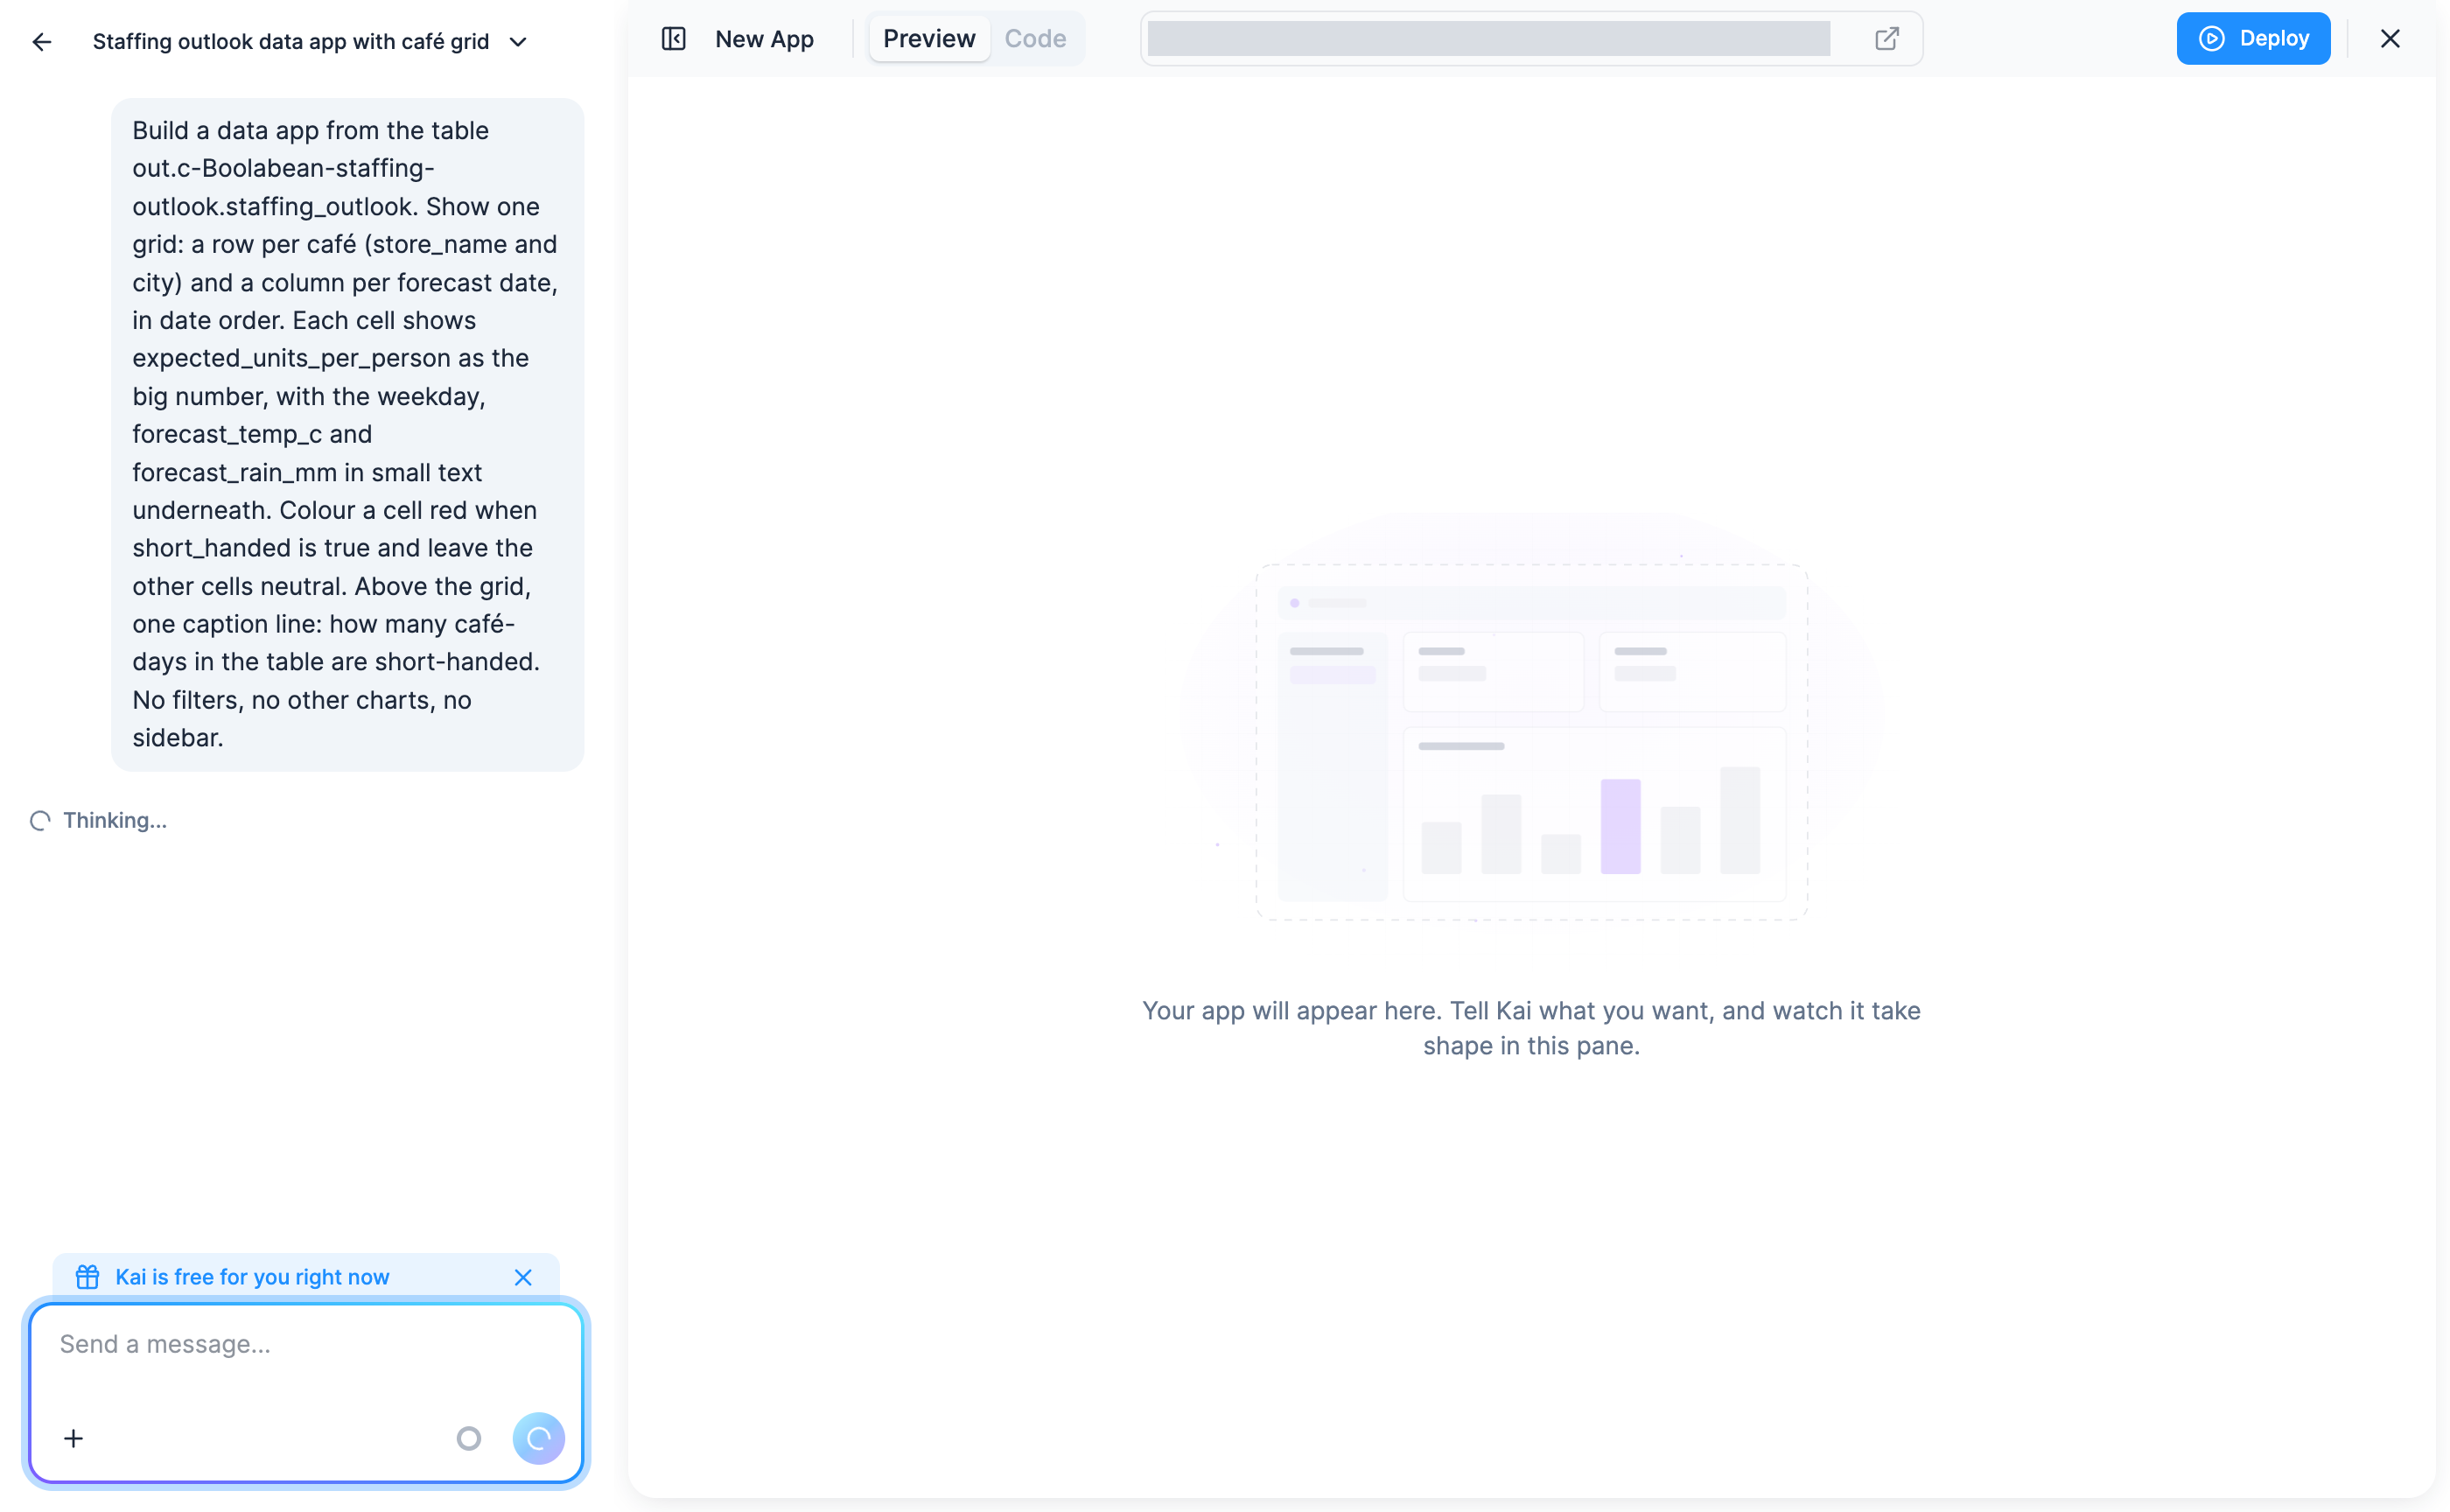Click the New App title label
This screenshot has width=2450, height=1512.
[764, 39]
